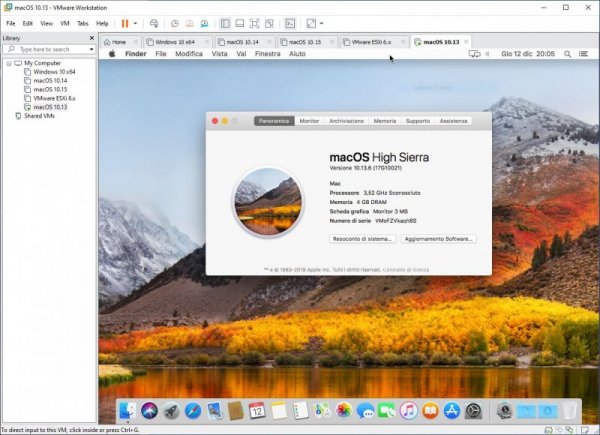Send Ctrl+Alt+Del to the VM
600x435 pixels.
click(154, 23)
